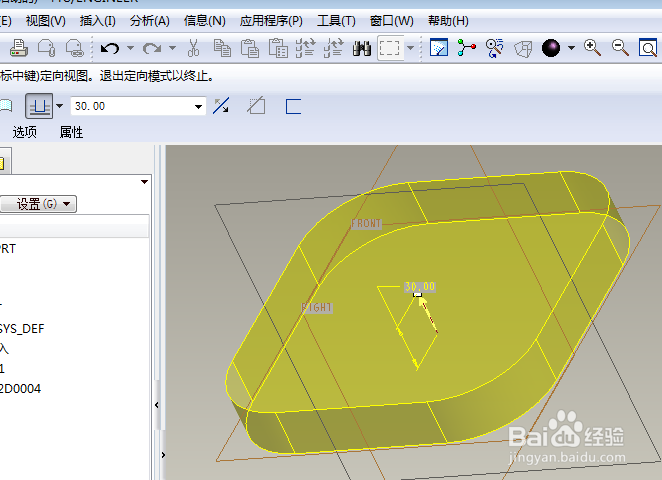Click the yellow direction arrow on model
The image size is (662, 480).
coord(428,315)
